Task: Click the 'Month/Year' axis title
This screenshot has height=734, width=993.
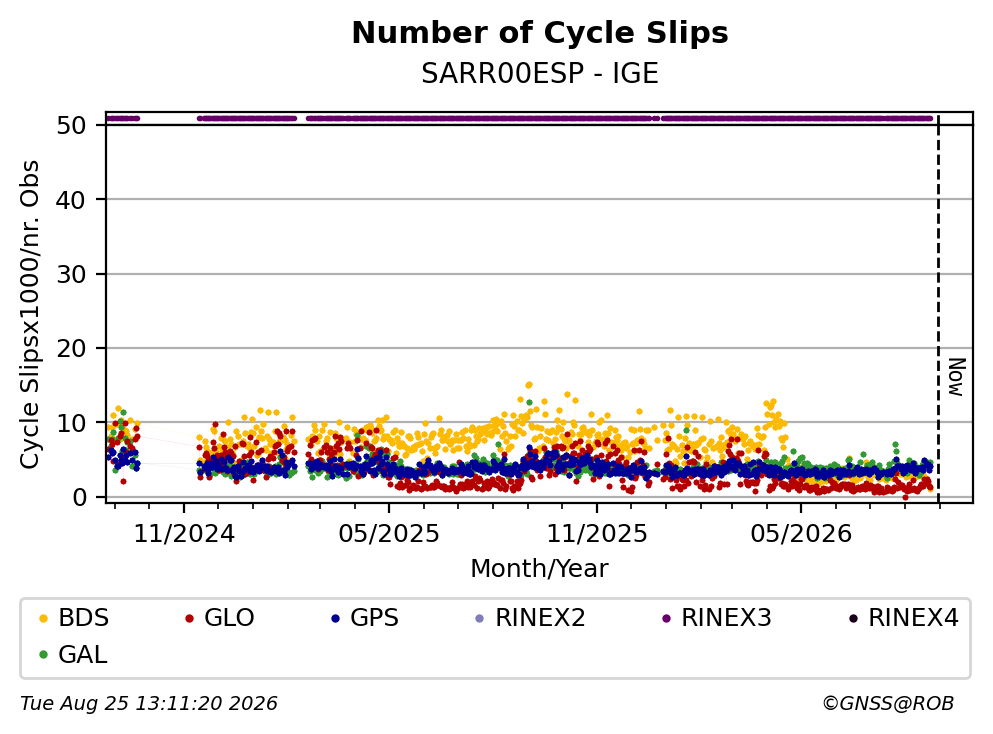Action: pyautogui.click(x=540, y=569)
